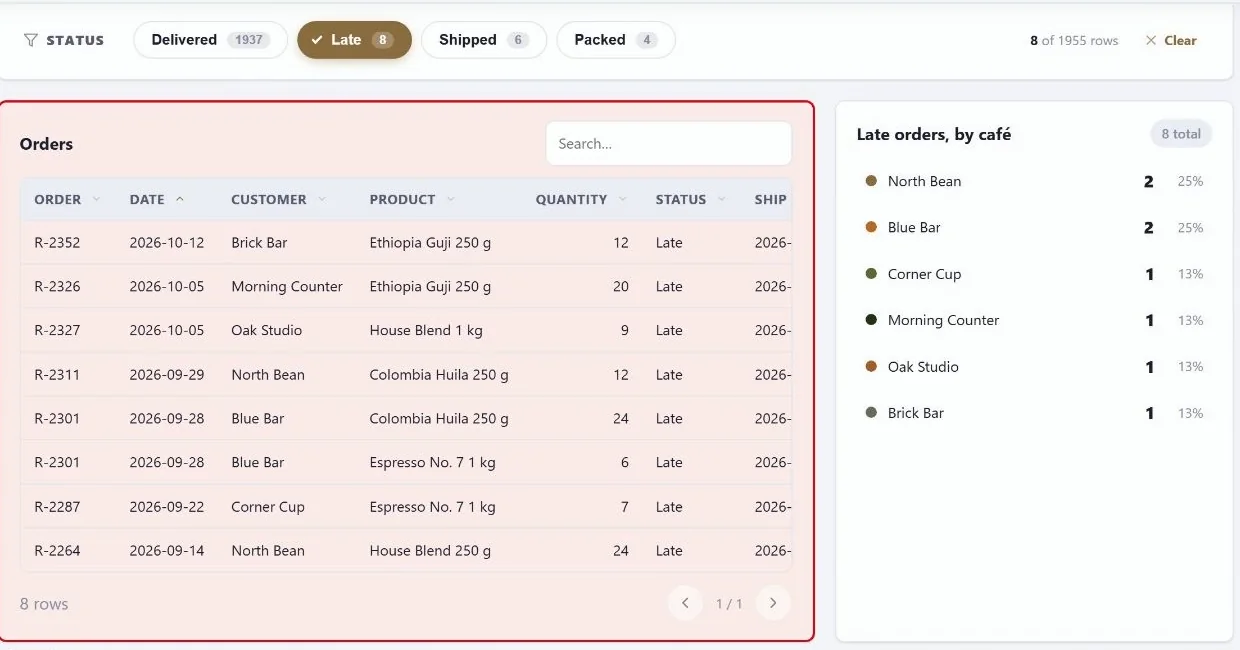Click the North Bean row in café list
This screenshot has height=650, width=1240.
pos(1034,181)
